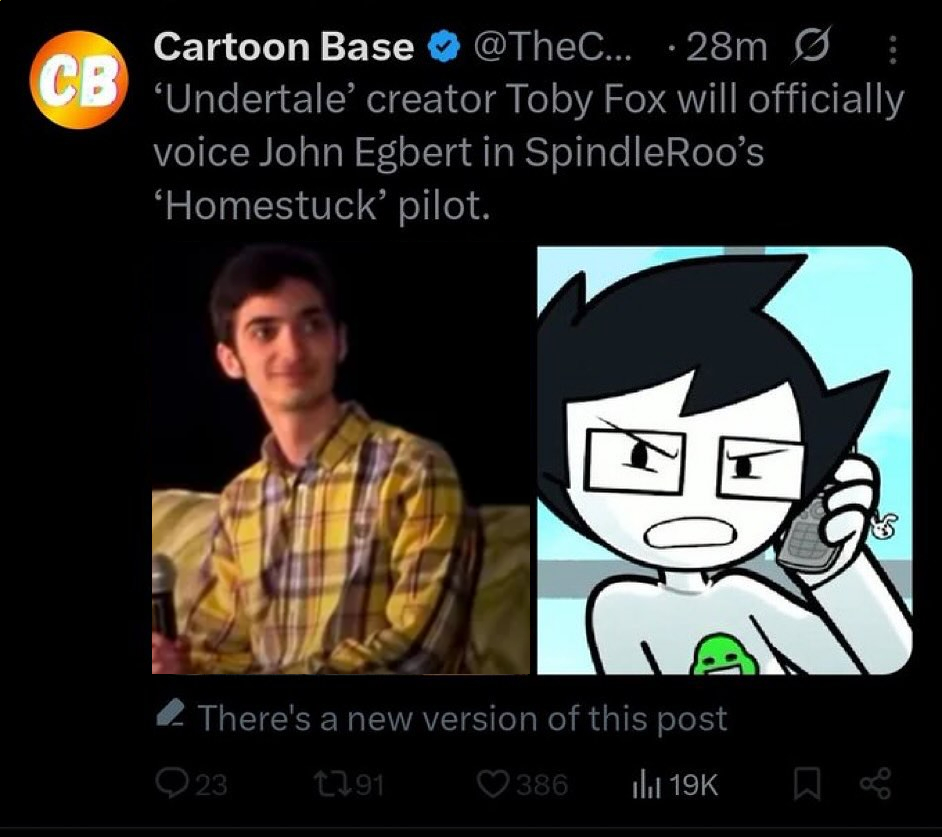Open the Toby Fox photo
The width and height of the screenshot is (942, 837).
341,460
